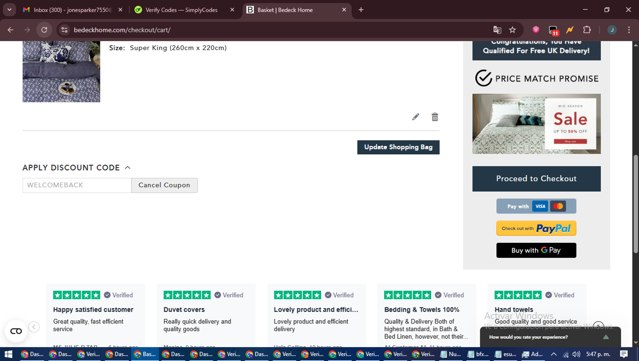The height and width of the screenshot is (361, 639).
Task: Close the Basket Bedeck Home tab
Action: [344, 10]
